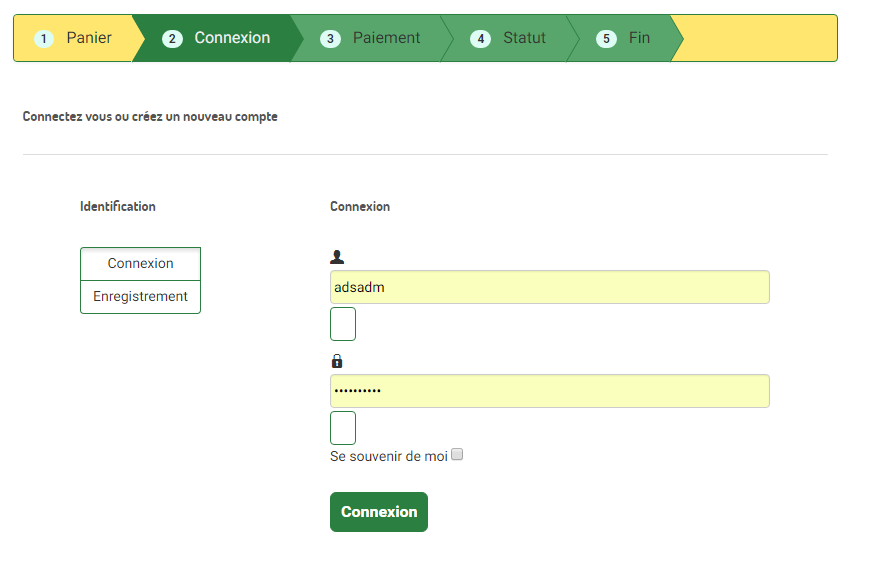This screenshot has height=568, width=872.
Task: Click the small empty box below username
Action: [343, 324]
